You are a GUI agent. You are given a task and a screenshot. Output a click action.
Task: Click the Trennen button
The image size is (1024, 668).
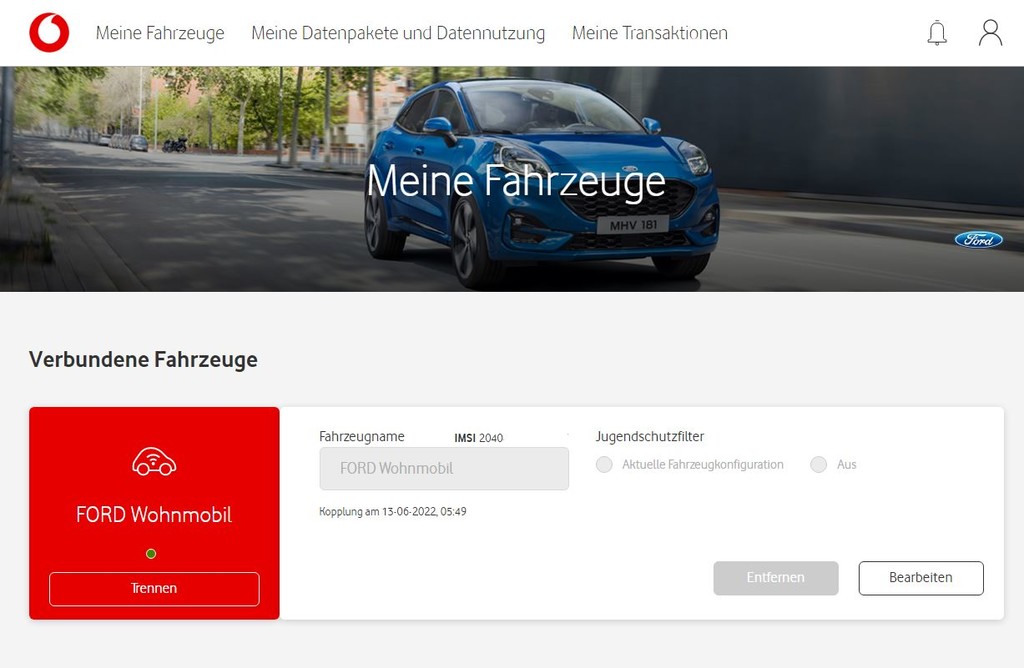click(154, 589)
